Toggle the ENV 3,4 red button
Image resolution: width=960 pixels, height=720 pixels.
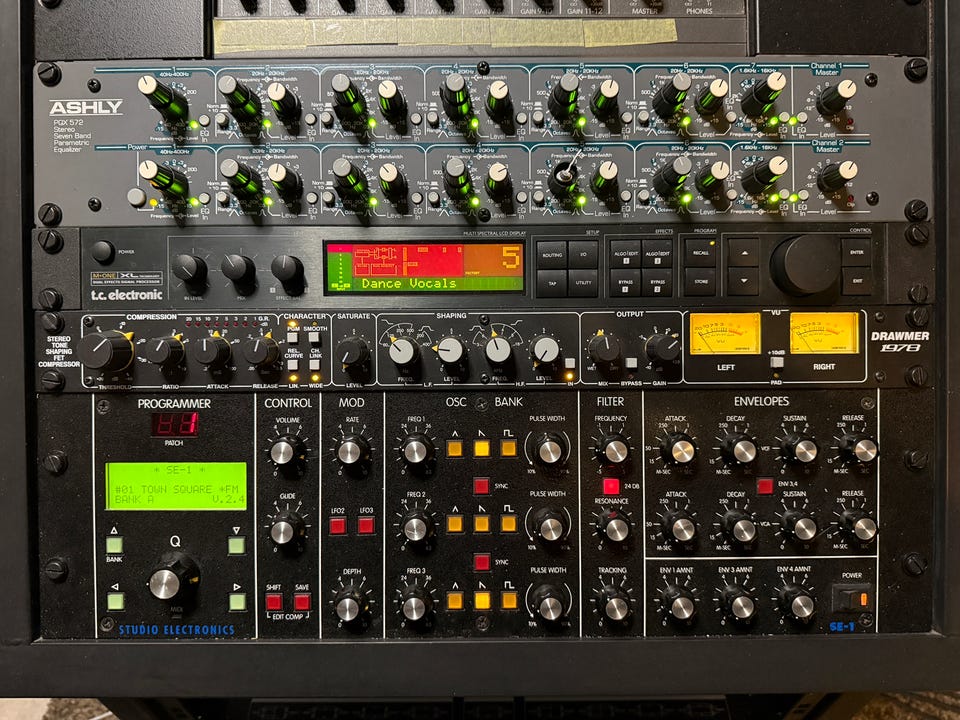[x=765, y=486]
